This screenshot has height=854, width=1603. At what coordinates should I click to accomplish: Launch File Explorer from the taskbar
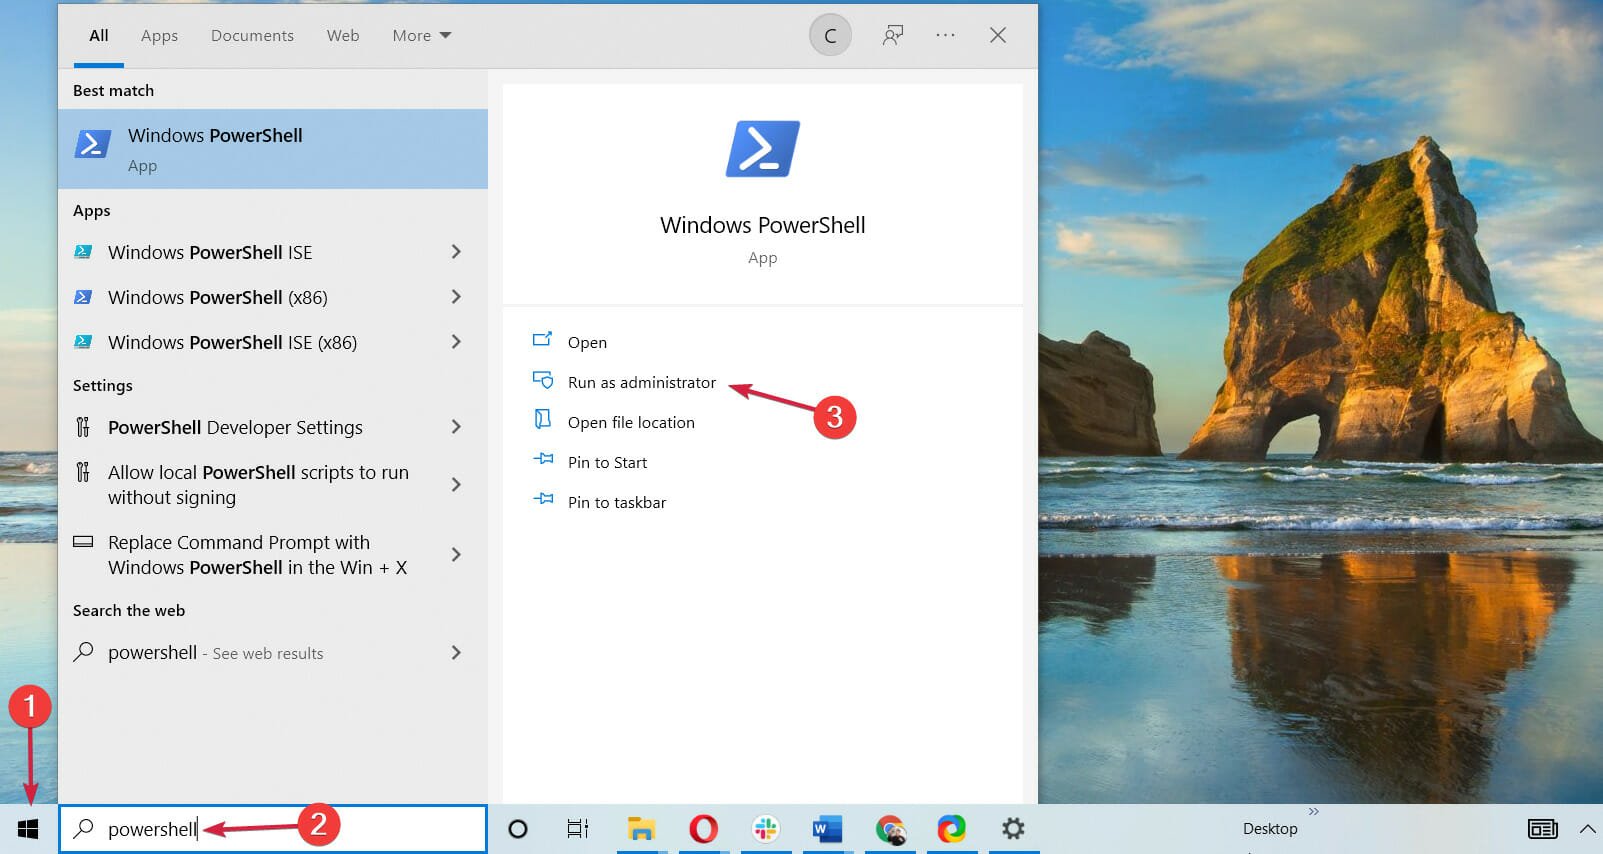(x=641, y=829)
